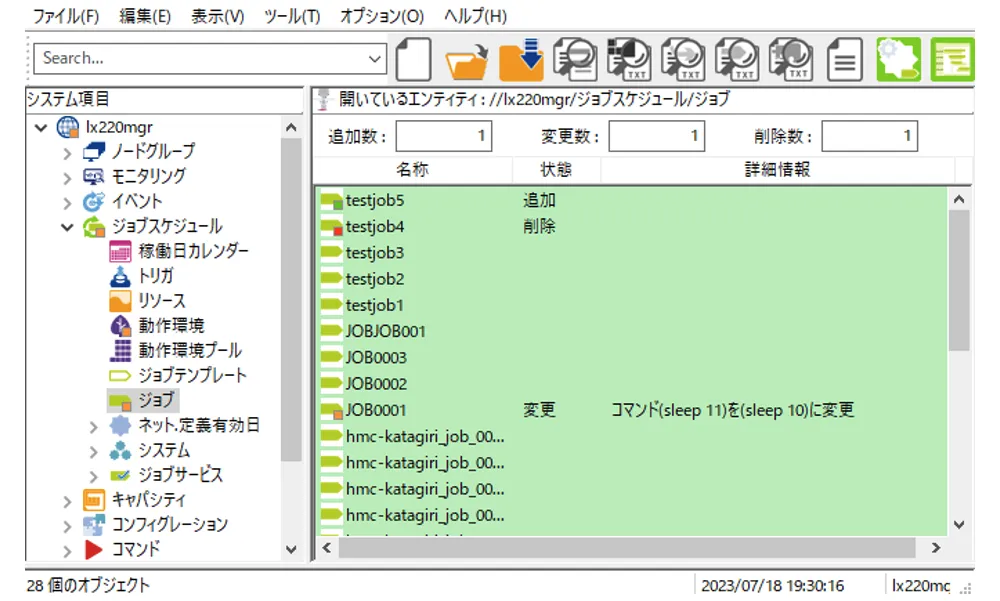The width and height of the screenshot is (1000, 601).
Task: Expand the イベント tree node
Action: [x=67, y=203]
